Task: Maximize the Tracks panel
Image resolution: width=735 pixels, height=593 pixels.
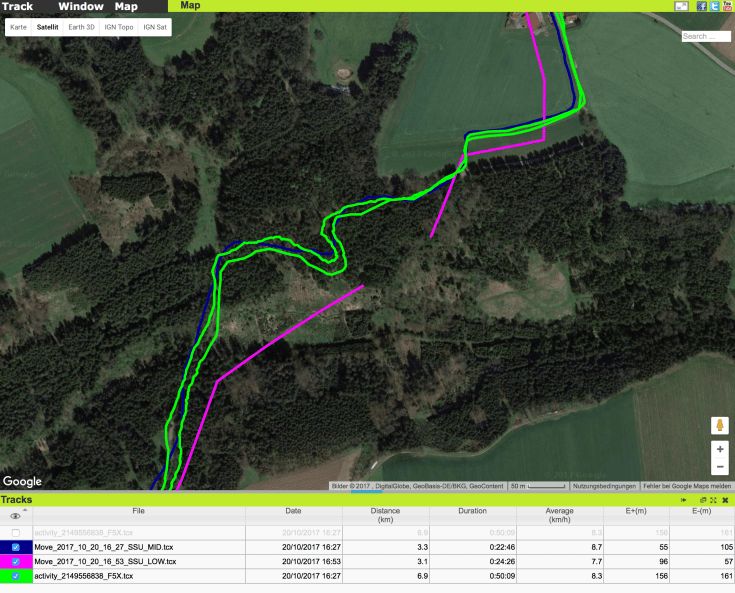Action: coord(714,499)
